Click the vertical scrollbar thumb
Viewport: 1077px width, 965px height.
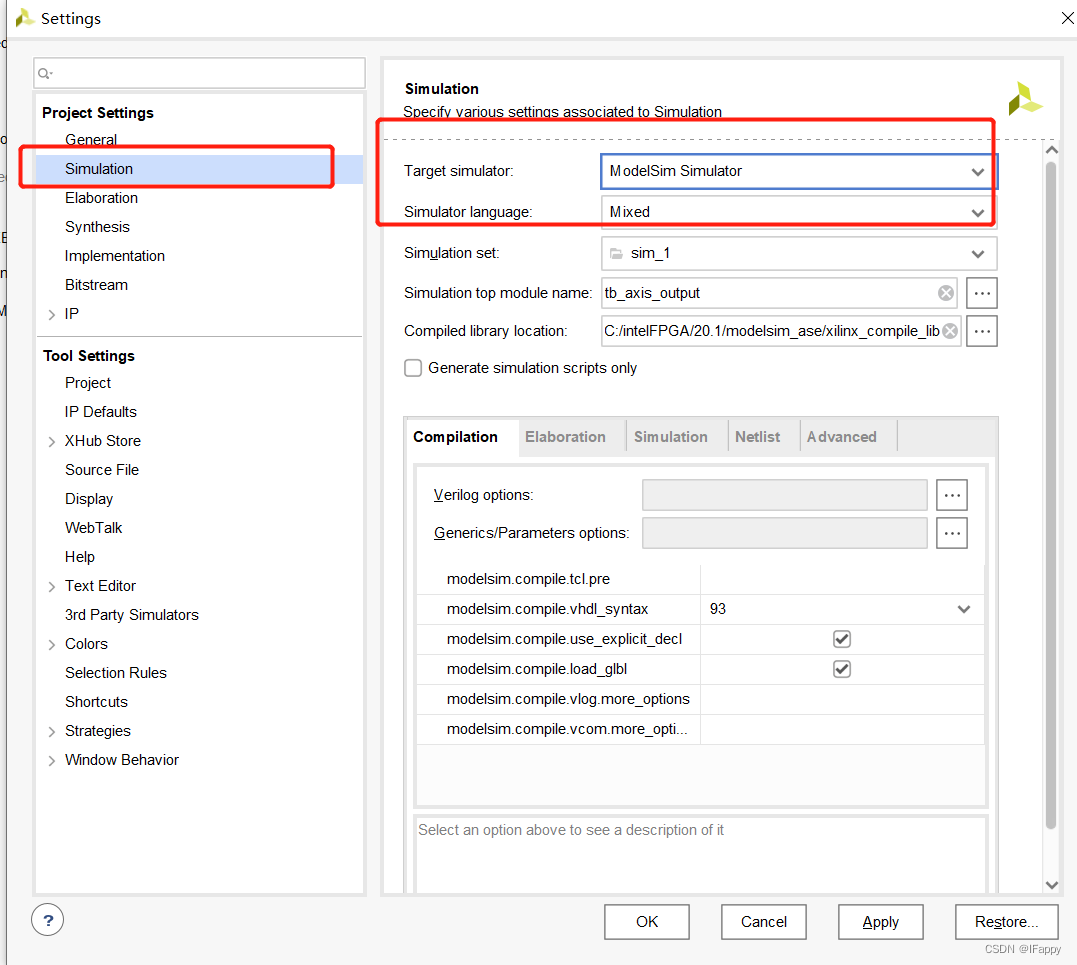tap(1051, 495)
